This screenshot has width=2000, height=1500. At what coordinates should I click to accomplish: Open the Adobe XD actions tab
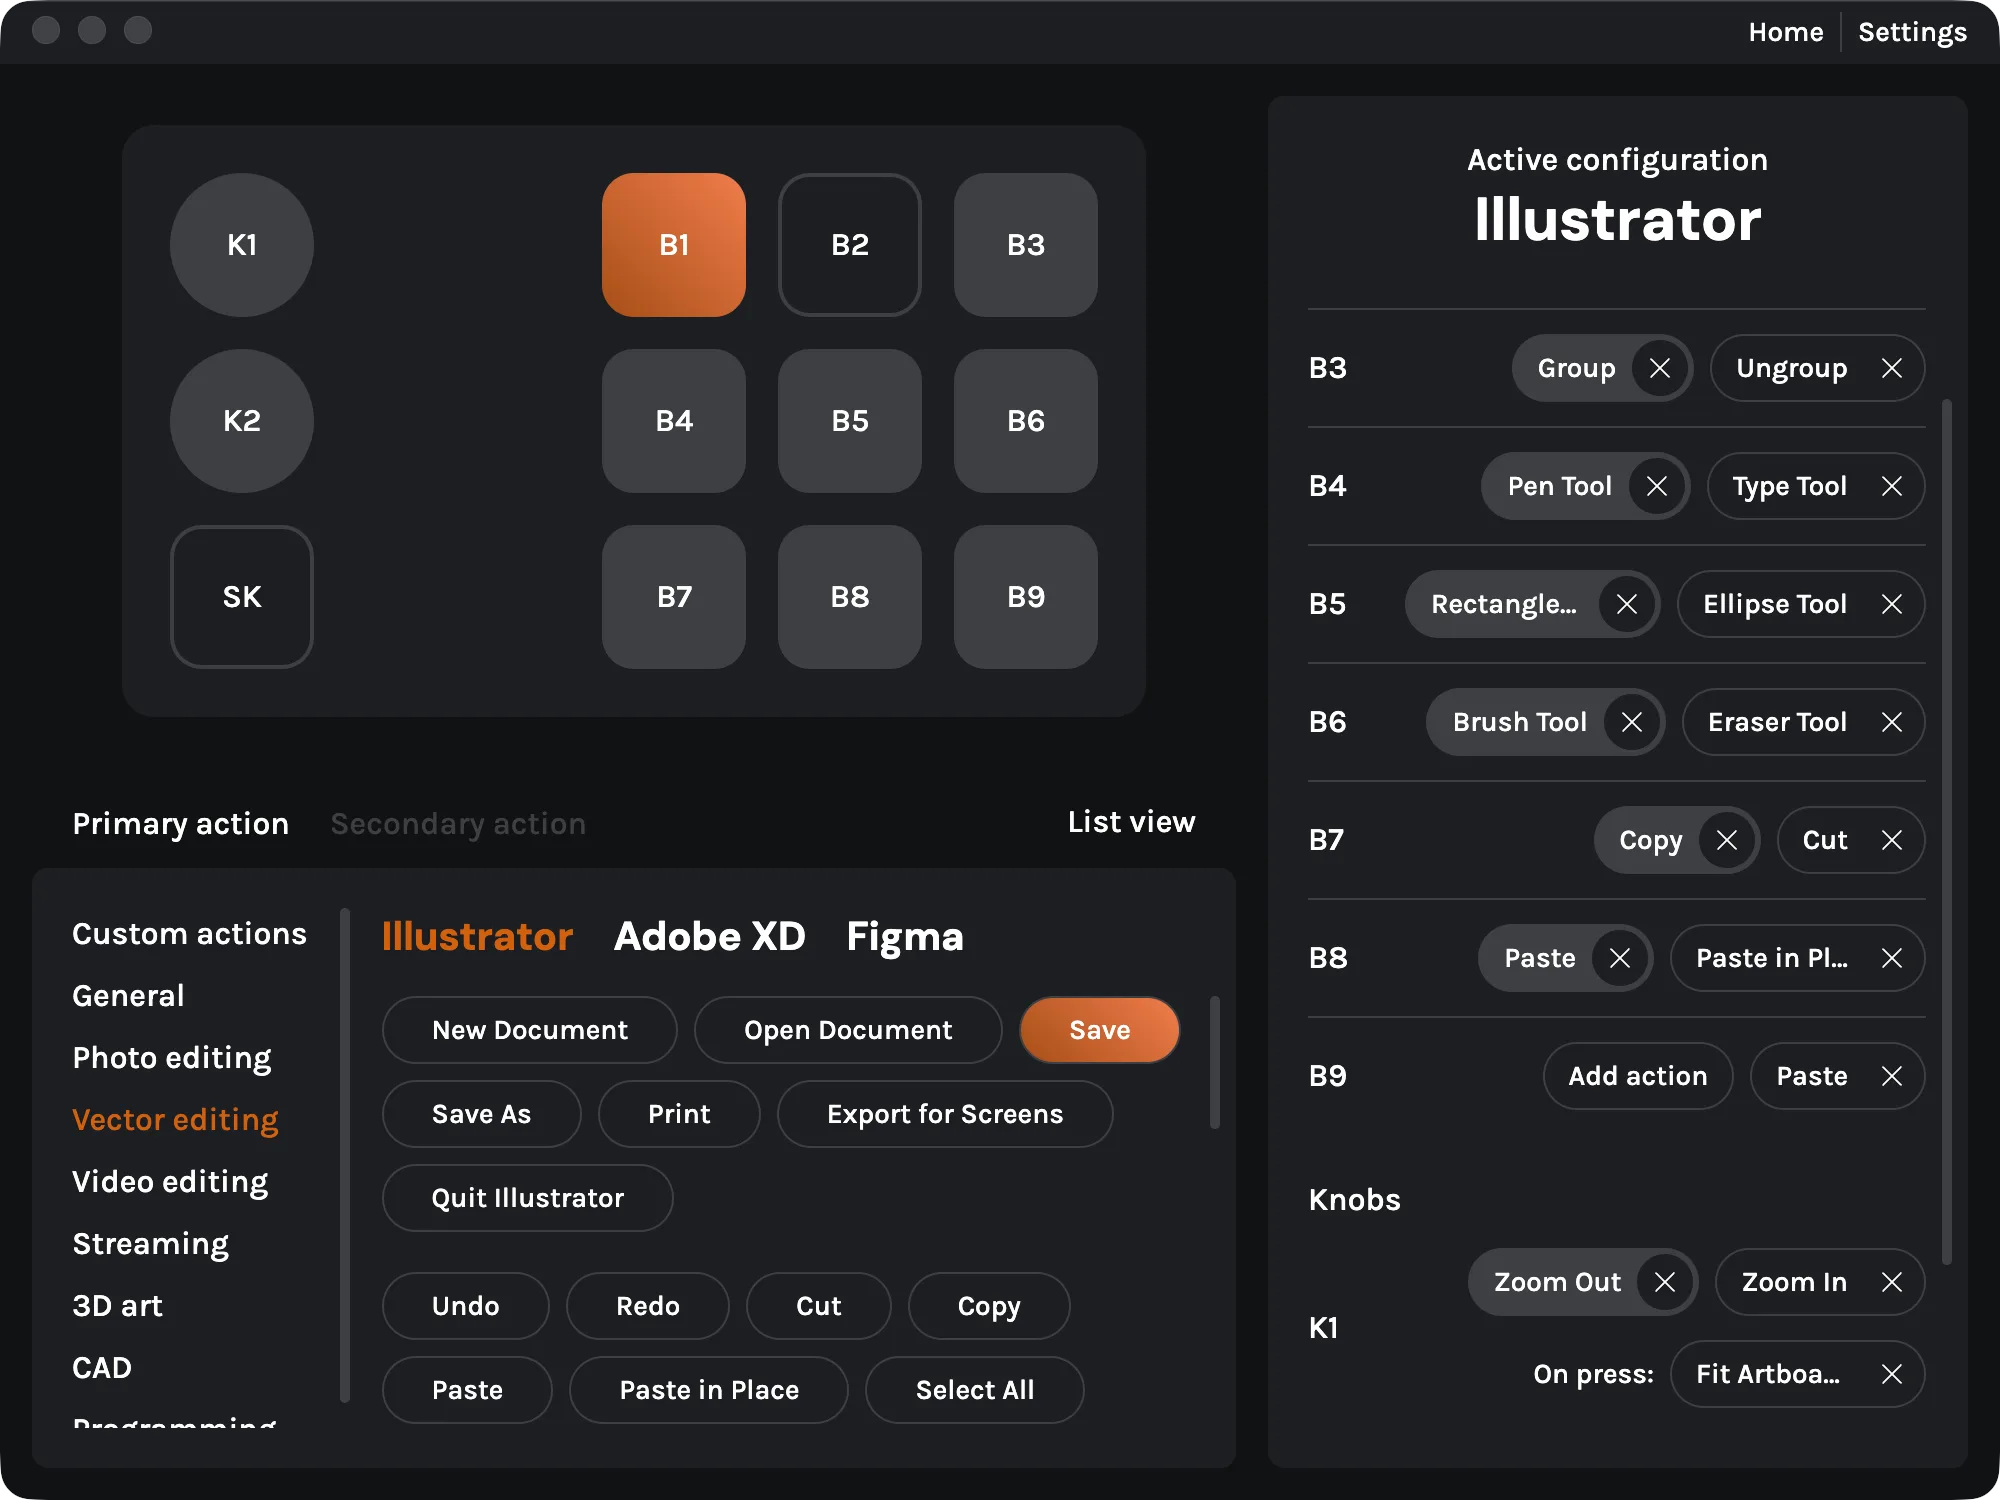click(x=710, y=937)
